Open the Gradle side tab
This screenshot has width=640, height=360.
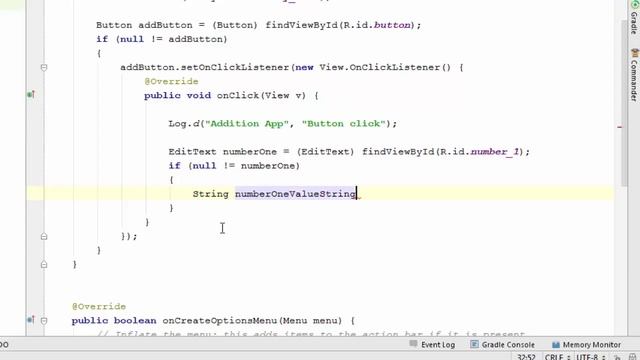(x=634, y=18)
